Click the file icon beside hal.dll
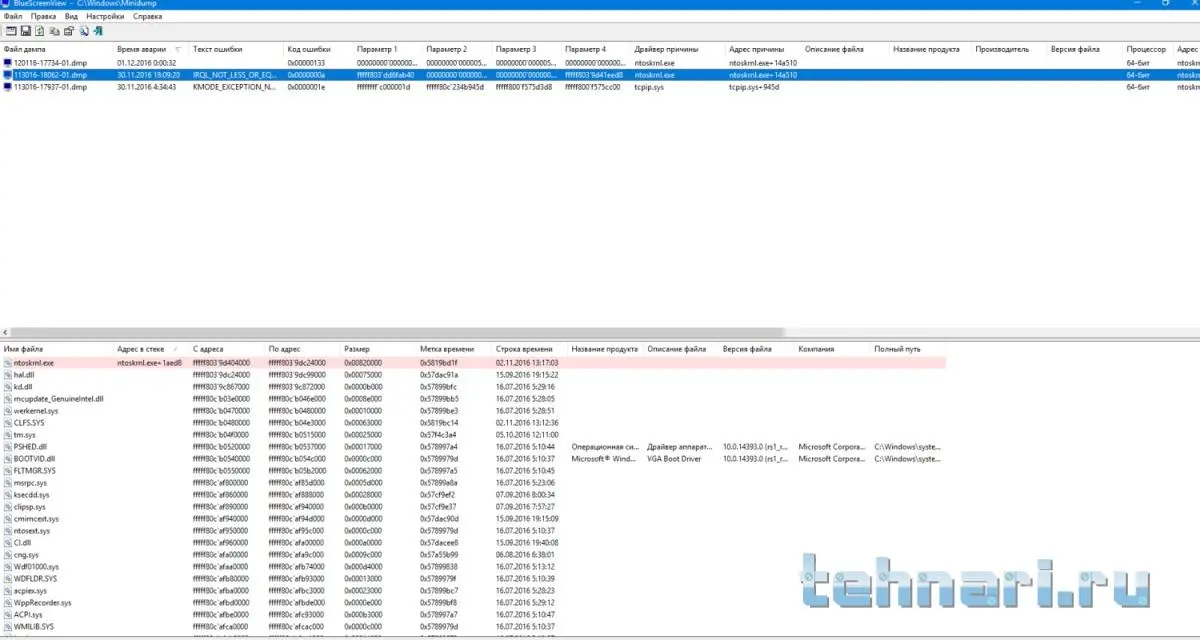1200x640 pixels. (8, 375)
